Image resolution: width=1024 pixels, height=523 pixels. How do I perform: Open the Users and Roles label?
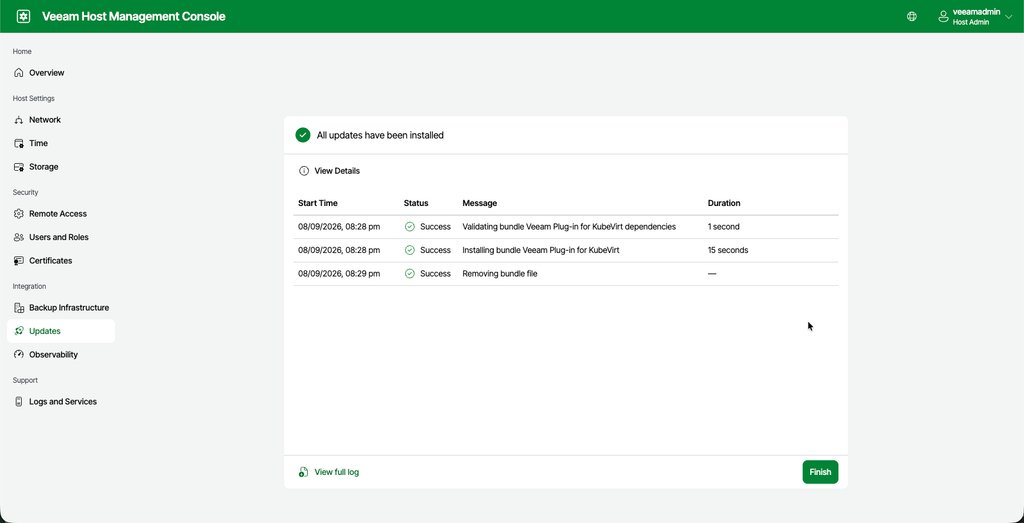pos(59,237)
